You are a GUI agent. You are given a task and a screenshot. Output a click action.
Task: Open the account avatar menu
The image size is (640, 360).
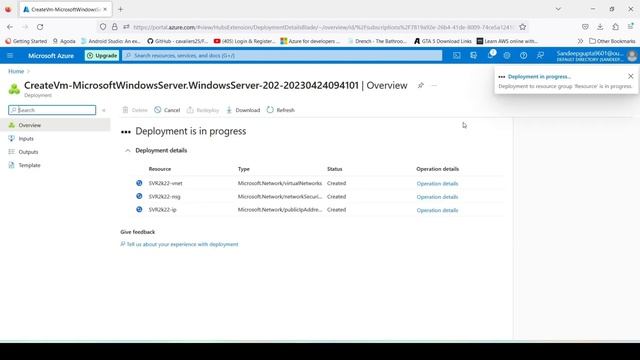pyautogui.click(x=632, y=56)
